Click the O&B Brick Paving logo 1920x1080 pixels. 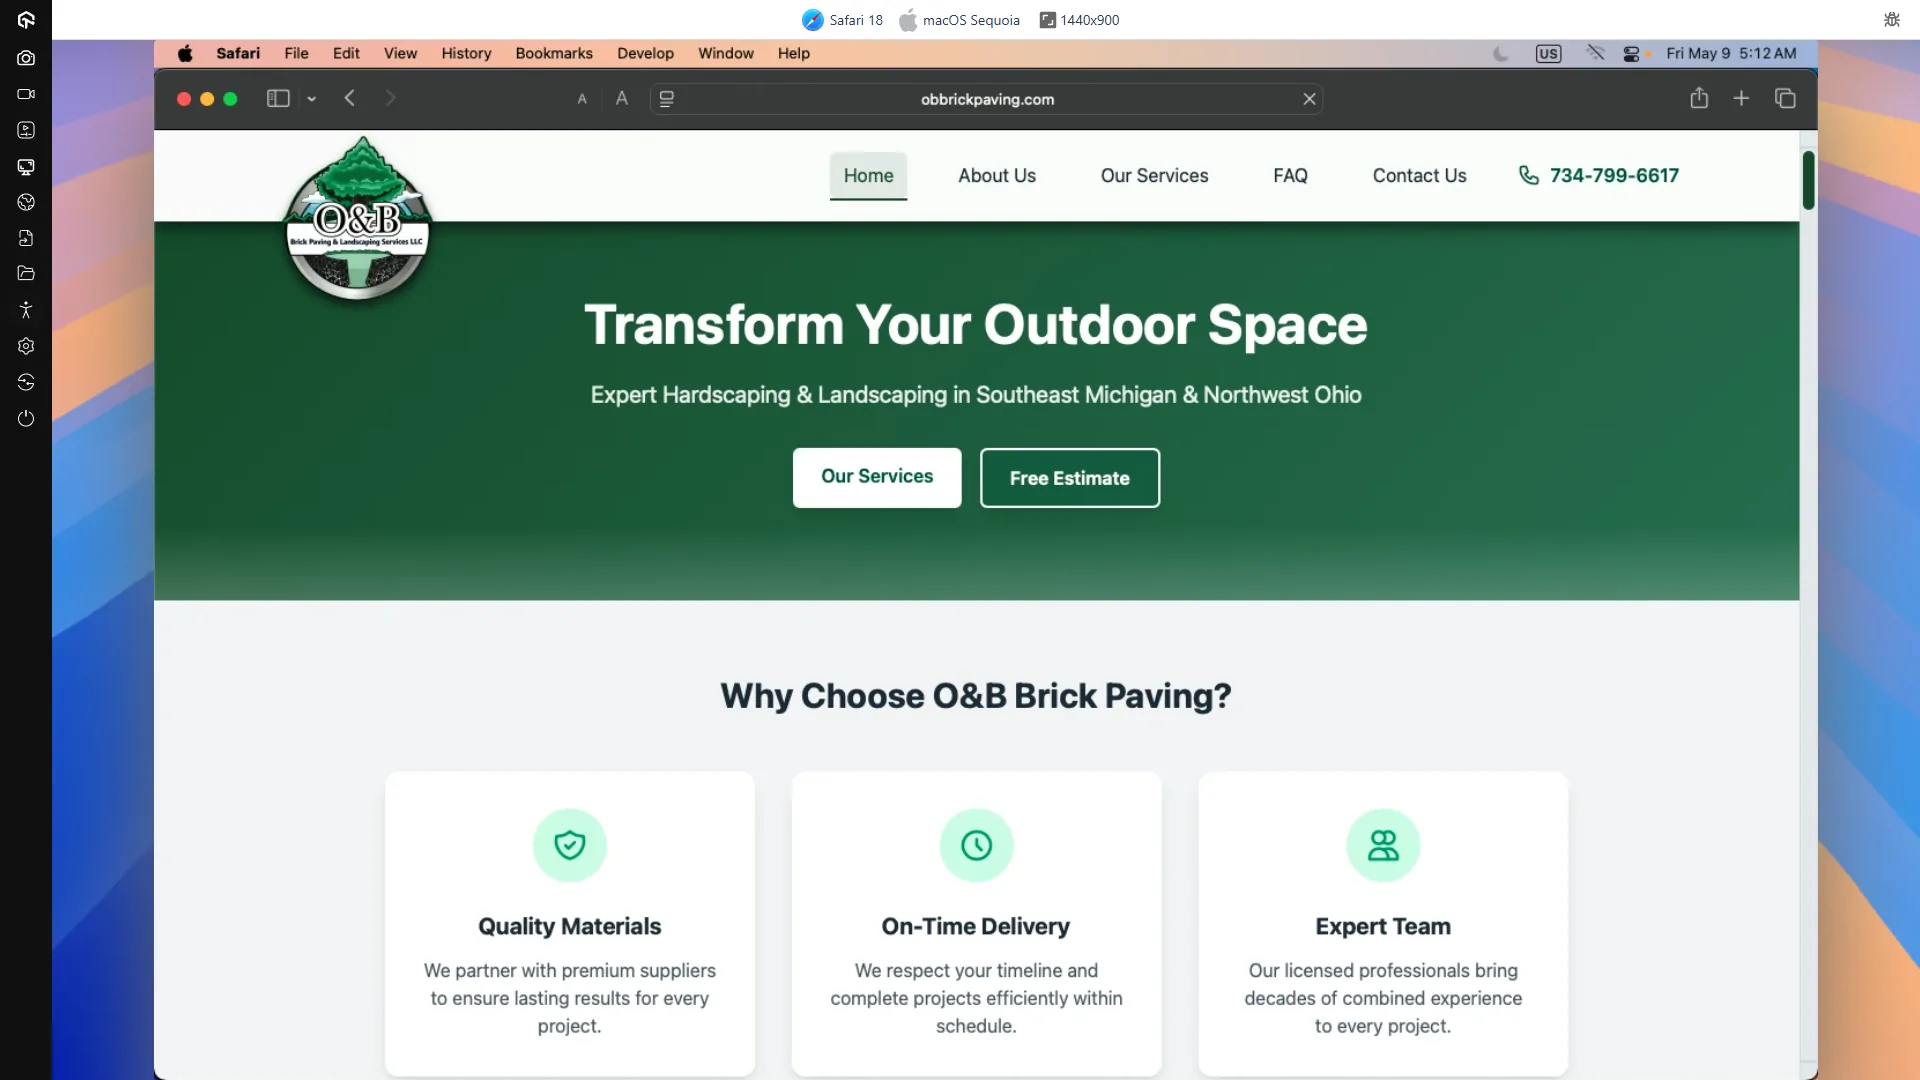[x=358, y=219]
